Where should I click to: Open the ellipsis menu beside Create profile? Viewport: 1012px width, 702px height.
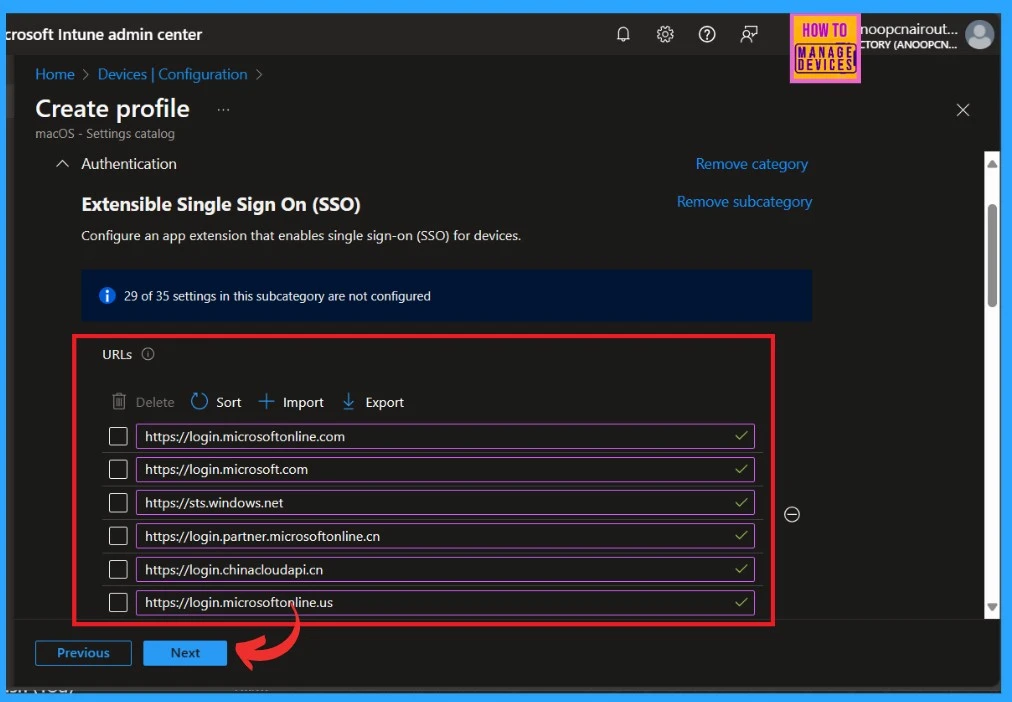coord(223,110)
